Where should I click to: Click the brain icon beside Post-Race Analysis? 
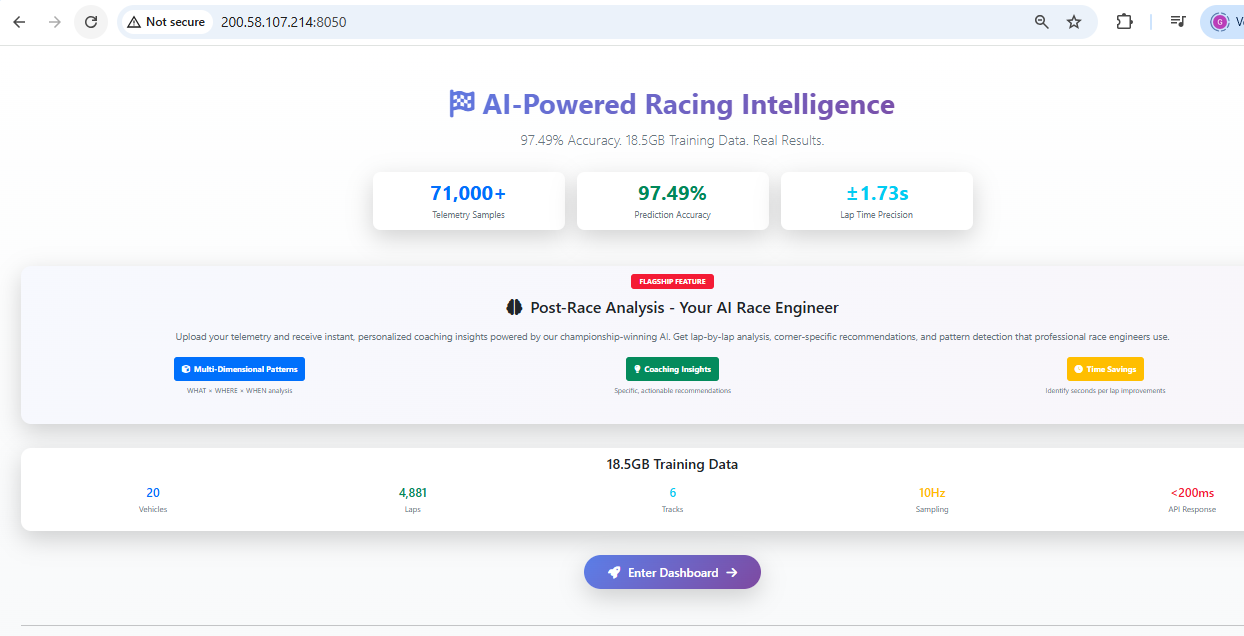pos(515,308)
